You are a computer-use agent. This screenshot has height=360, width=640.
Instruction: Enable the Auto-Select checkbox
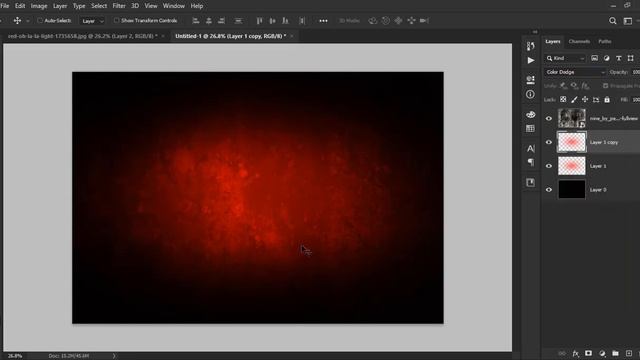pyautogui.click(x=40, y=20)
